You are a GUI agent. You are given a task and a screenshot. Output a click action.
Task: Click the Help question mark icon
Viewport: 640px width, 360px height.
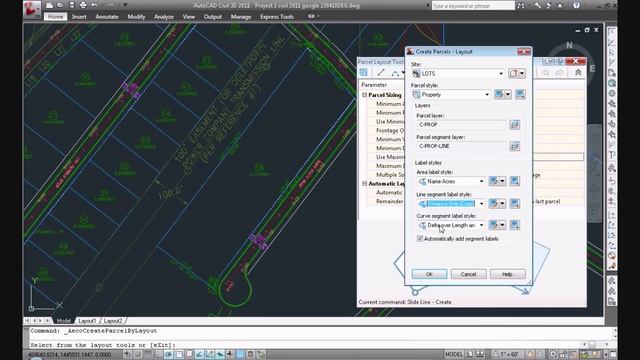click(x=576, y=5)
